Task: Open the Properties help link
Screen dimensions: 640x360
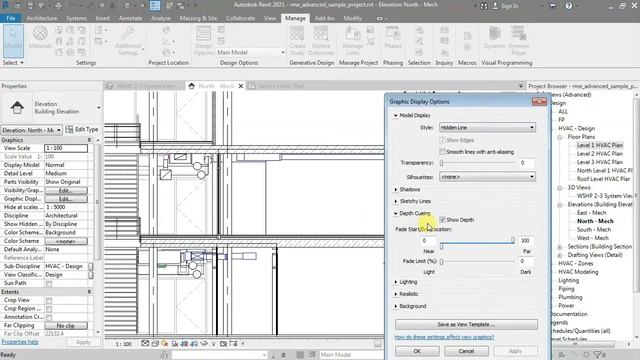Action: pyautogui.click(x=20, y=342)
